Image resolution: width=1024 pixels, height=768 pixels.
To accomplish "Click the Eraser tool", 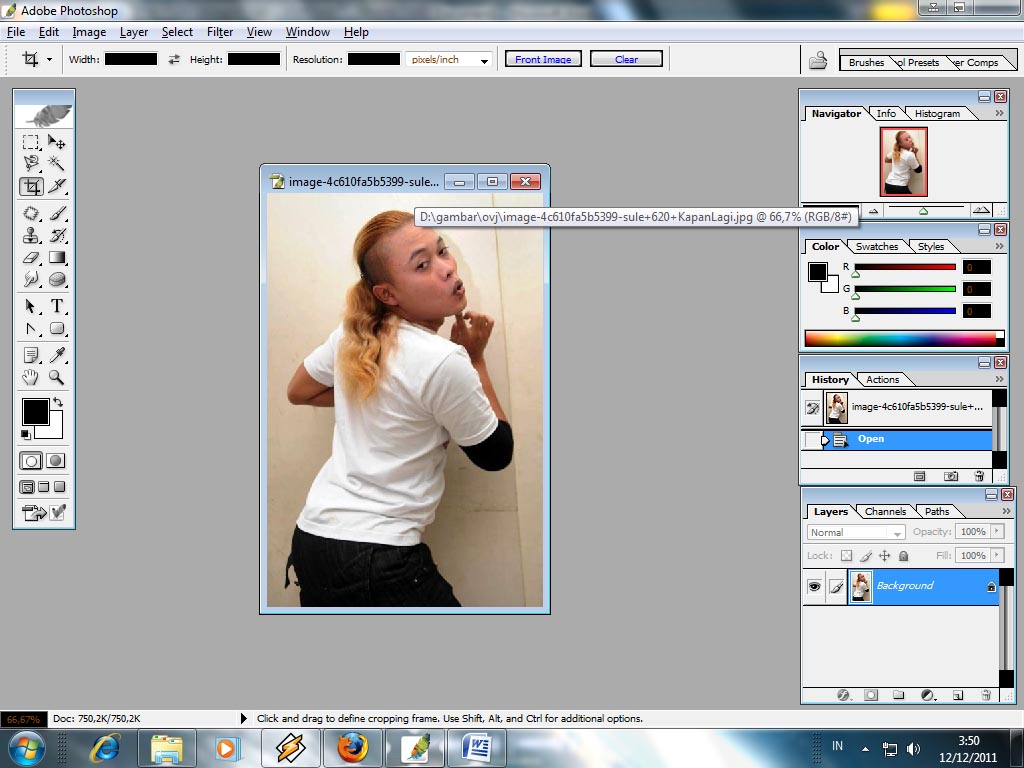I will pos(31,258).
